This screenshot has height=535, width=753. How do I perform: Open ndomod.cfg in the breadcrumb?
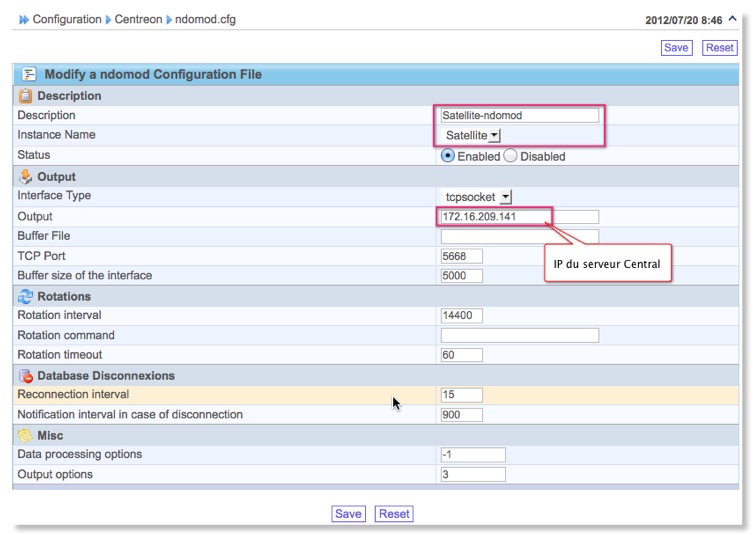tap(205, 20)
